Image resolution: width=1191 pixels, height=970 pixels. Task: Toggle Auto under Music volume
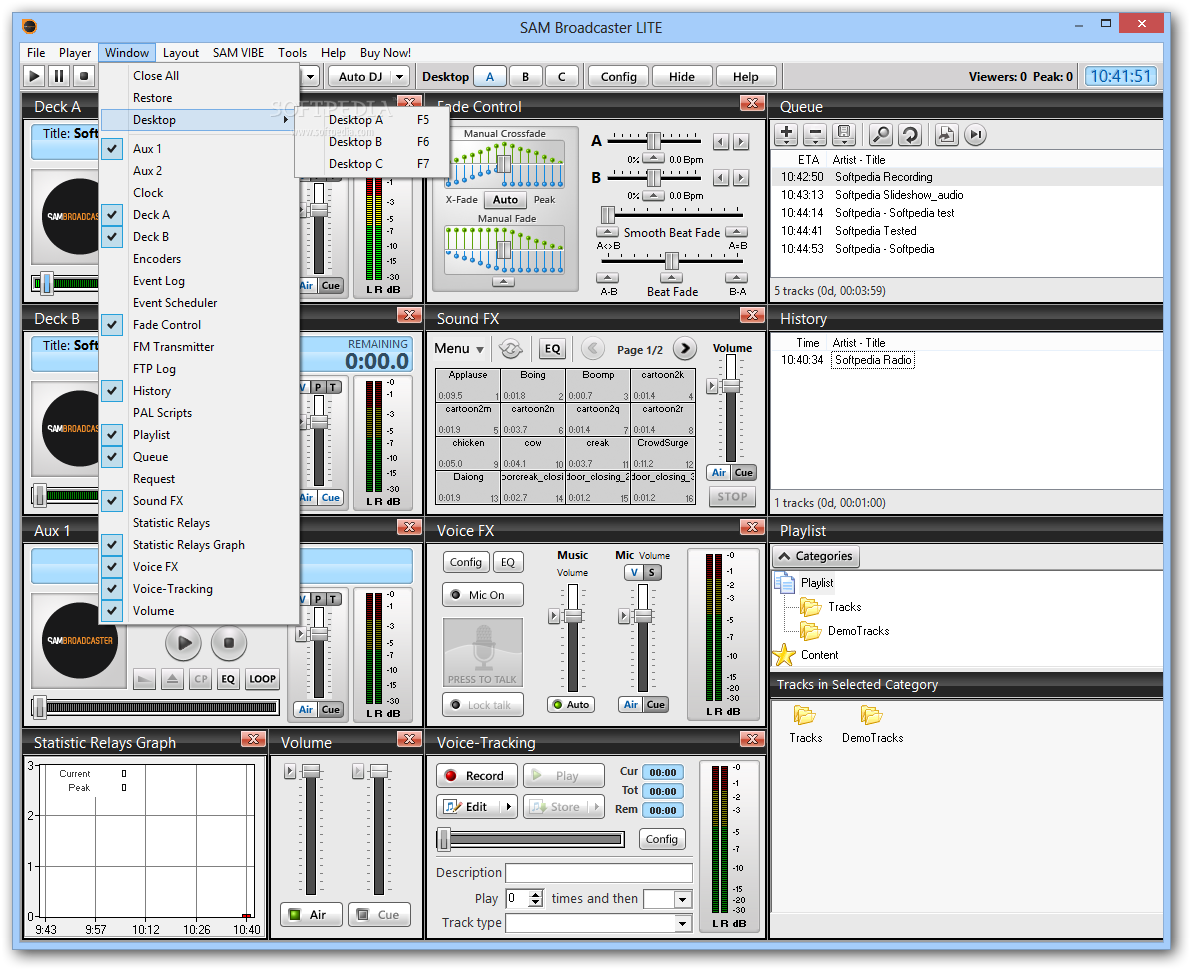point(571,705)
